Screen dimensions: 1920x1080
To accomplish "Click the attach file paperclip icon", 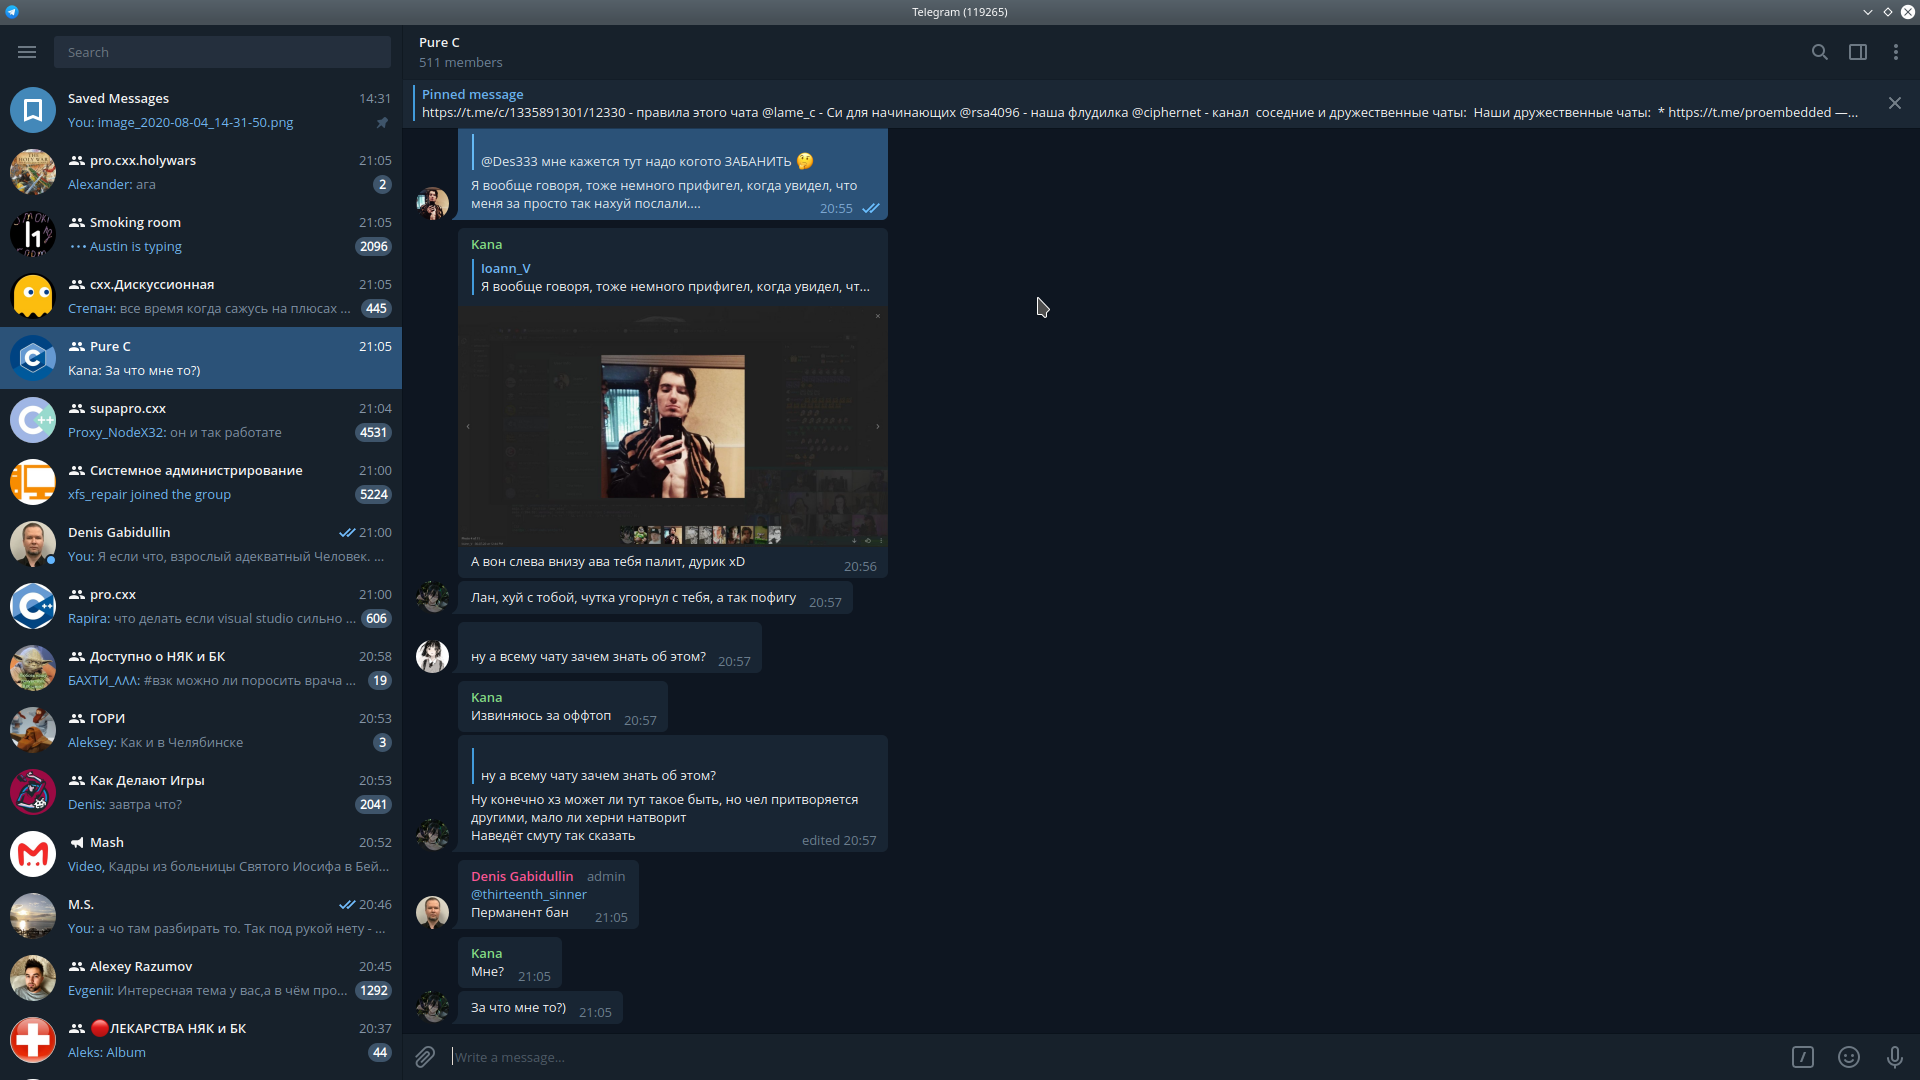I will pyautogui.click(x=425, y=1057).
